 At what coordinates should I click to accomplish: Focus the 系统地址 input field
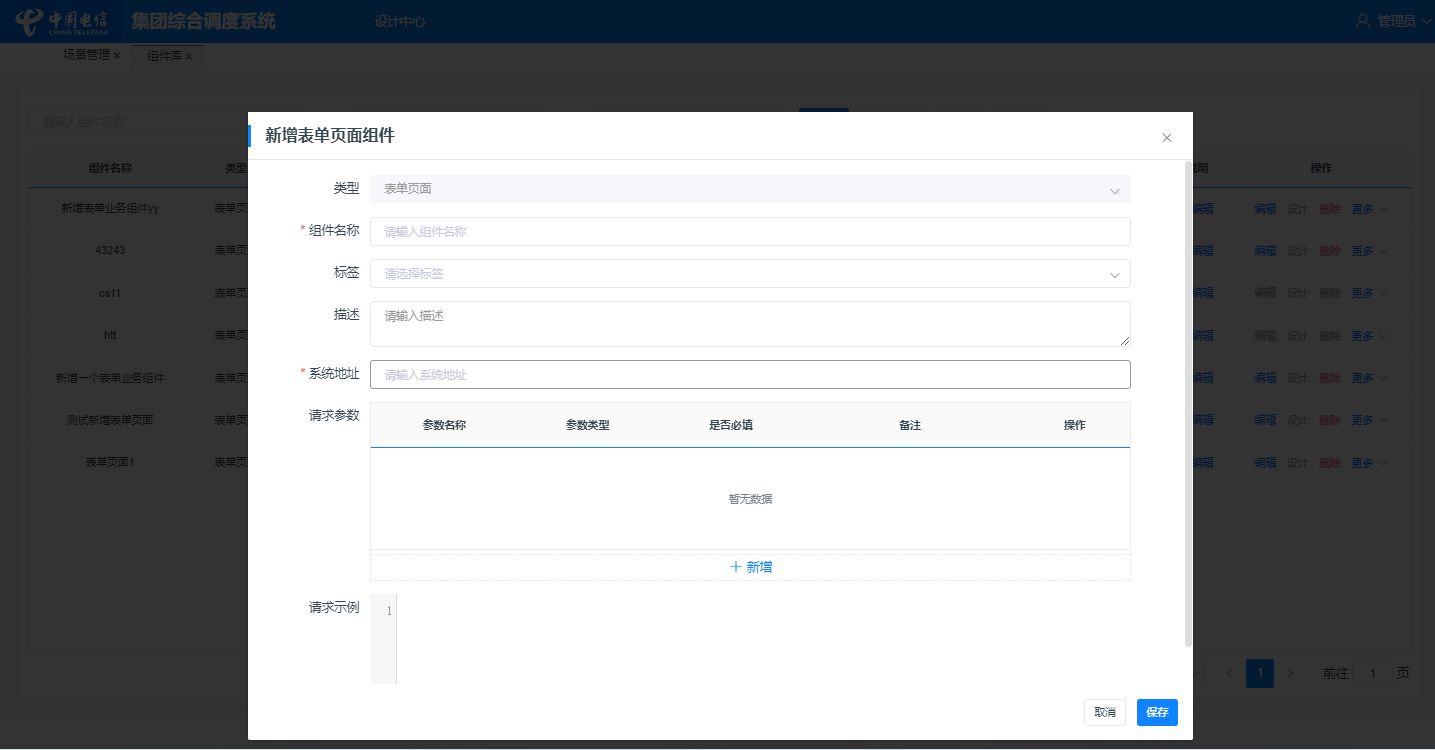(750, 375)
